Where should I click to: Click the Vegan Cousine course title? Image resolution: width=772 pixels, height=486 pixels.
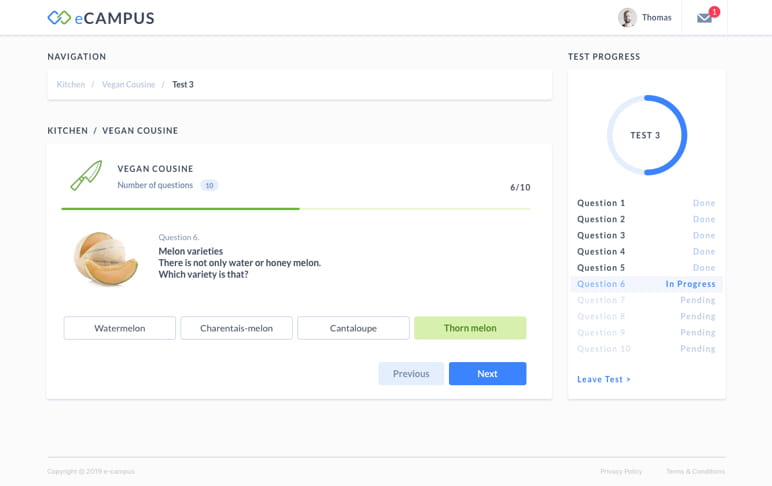coord(155,169)
